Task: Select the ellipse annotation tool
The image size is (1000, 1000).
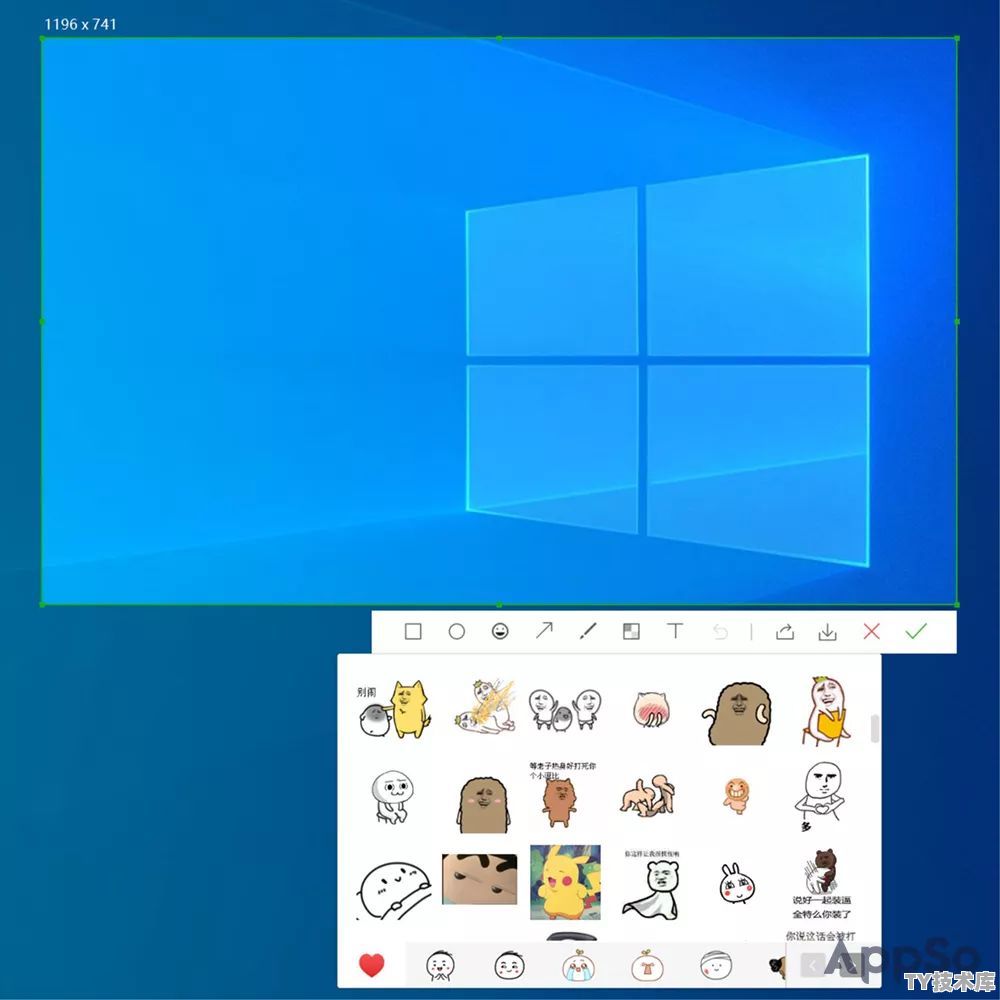Action: tap(457, 631)
